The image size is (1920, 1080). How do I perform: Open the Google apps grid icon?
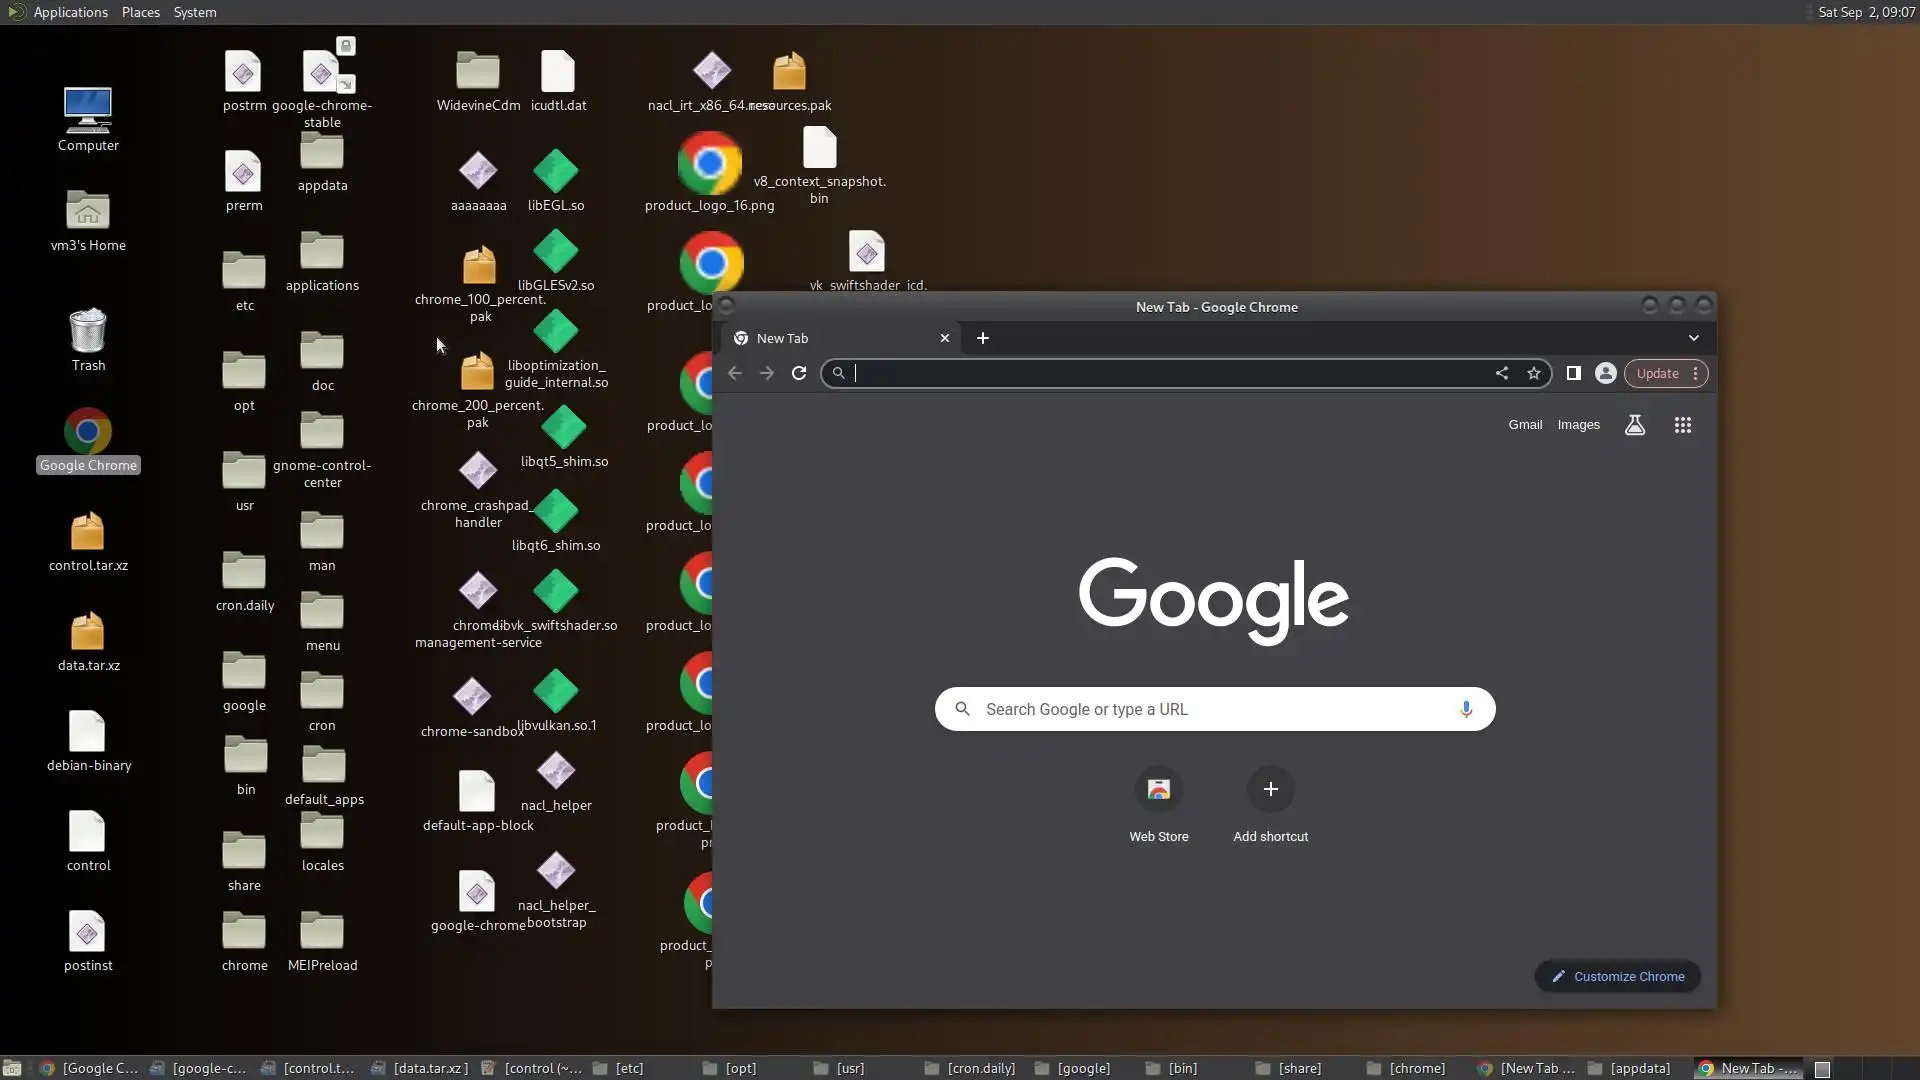1682,425
